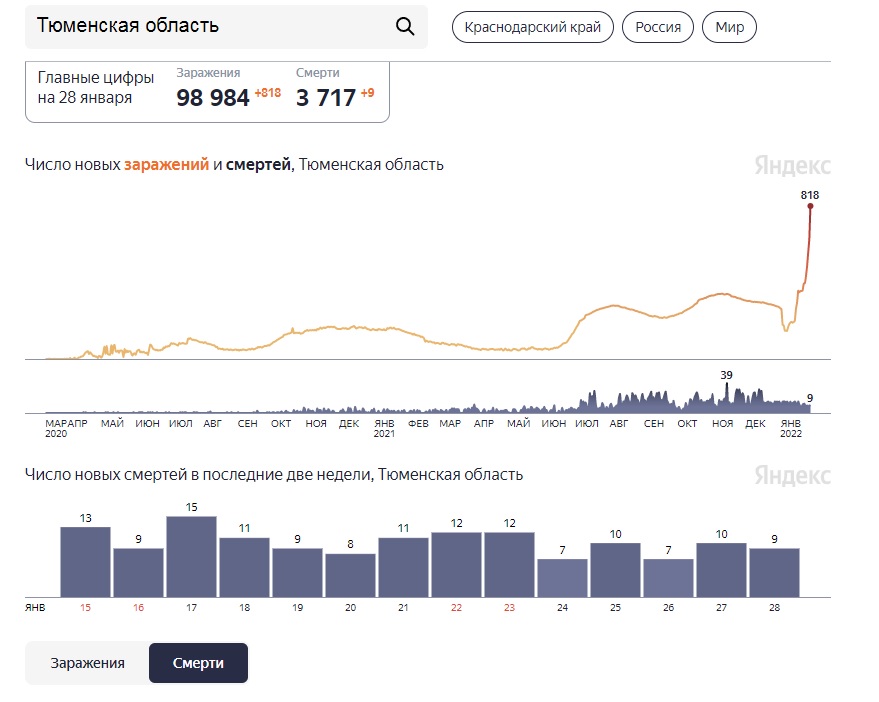
Task: Click the January 24 bar showing 7
Action: click(562, 577)
